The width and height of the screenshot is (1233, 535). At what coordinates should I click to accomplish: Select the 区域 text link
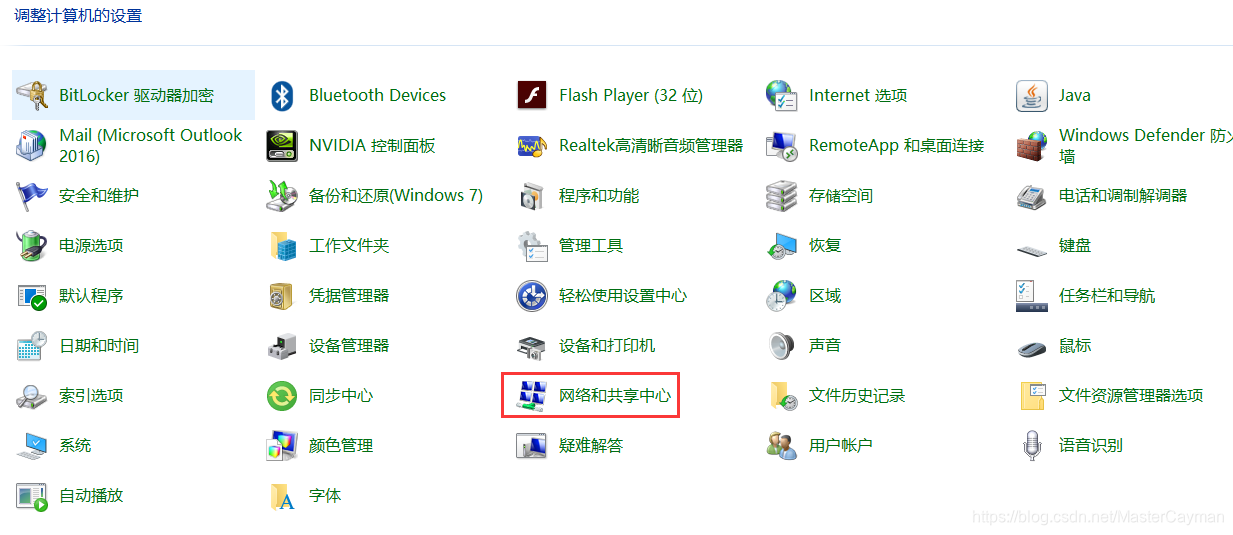[825, 296]
